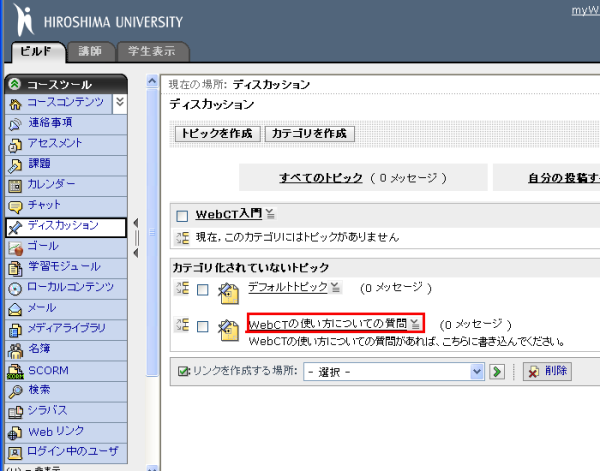Click the カテゴリを作成 button

(309, 134)
